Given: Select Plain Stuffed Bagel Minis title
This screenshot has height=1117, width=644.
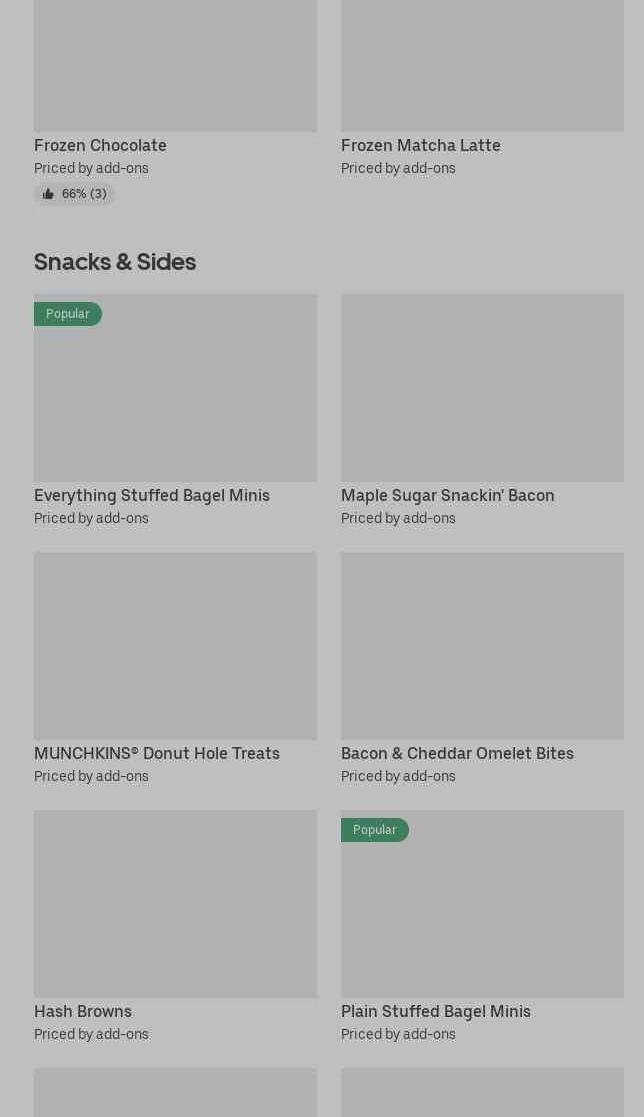Looking at the screenshot, I should tap(436, 1011).
